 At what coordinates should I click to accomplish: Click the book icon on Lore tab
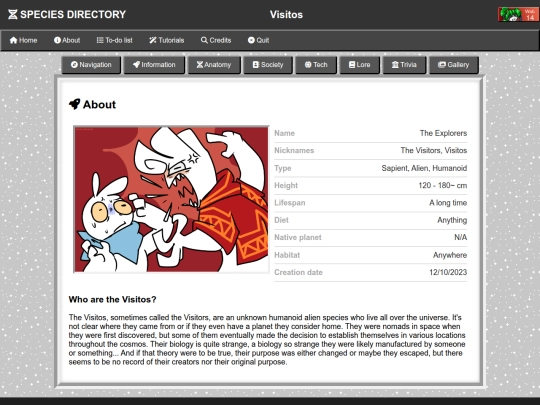pyautogui.click(x=352, y=65)
